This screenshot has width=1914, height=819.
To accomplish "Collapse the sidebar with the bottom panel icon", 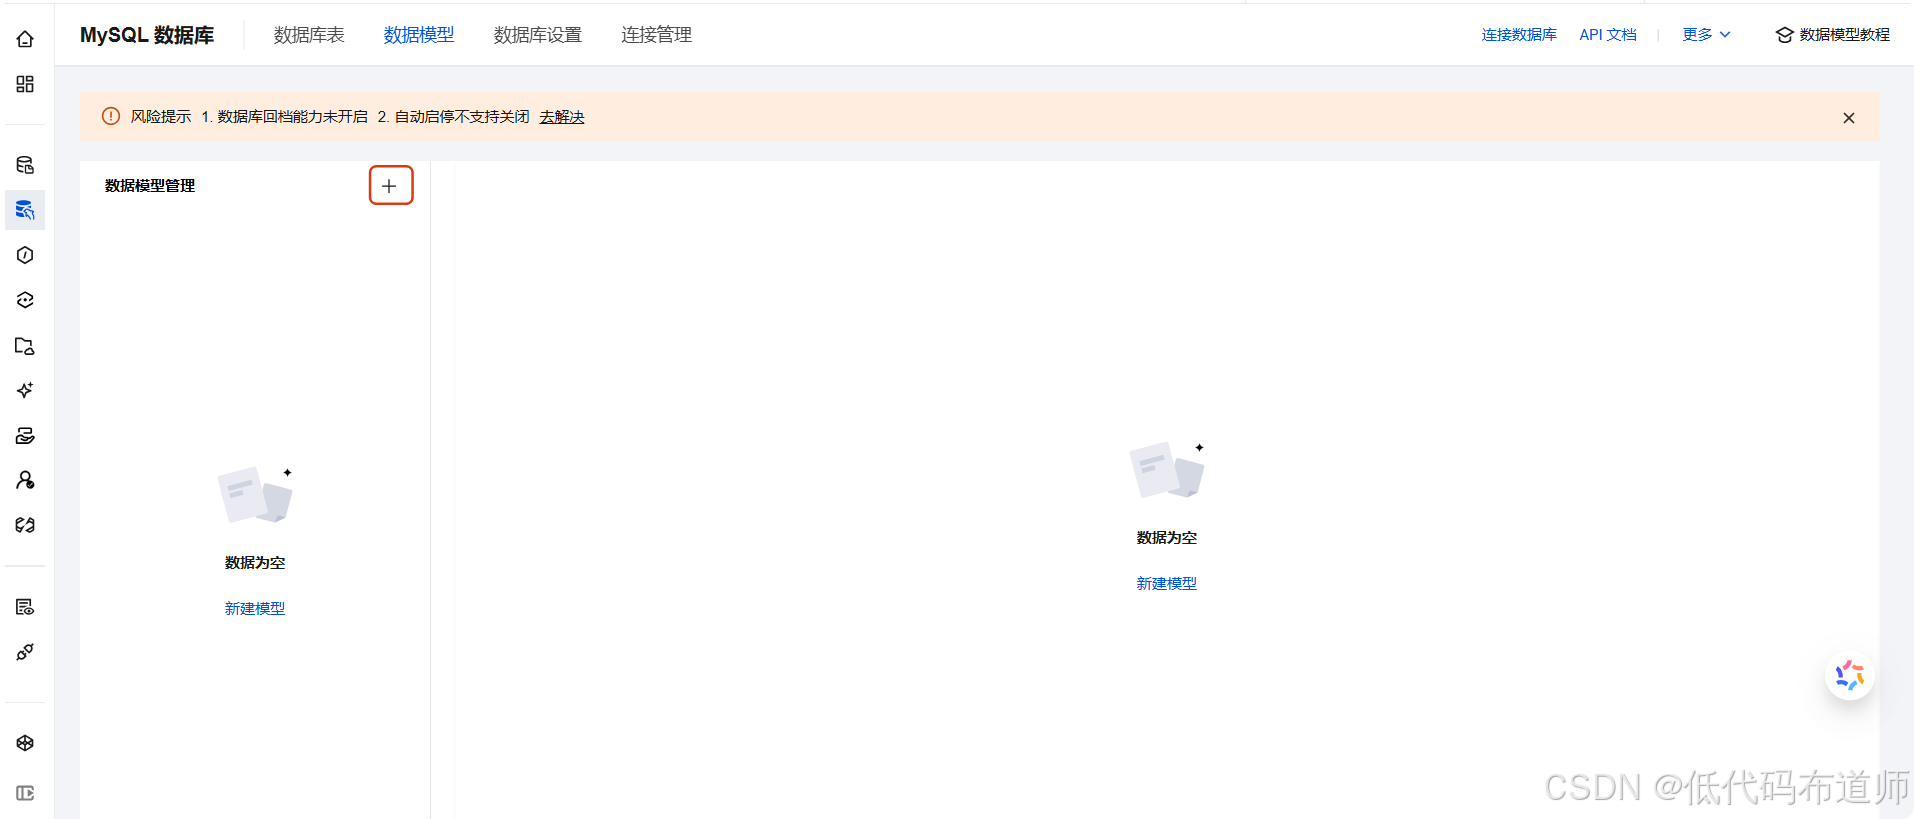I will (x=25, y=793).
